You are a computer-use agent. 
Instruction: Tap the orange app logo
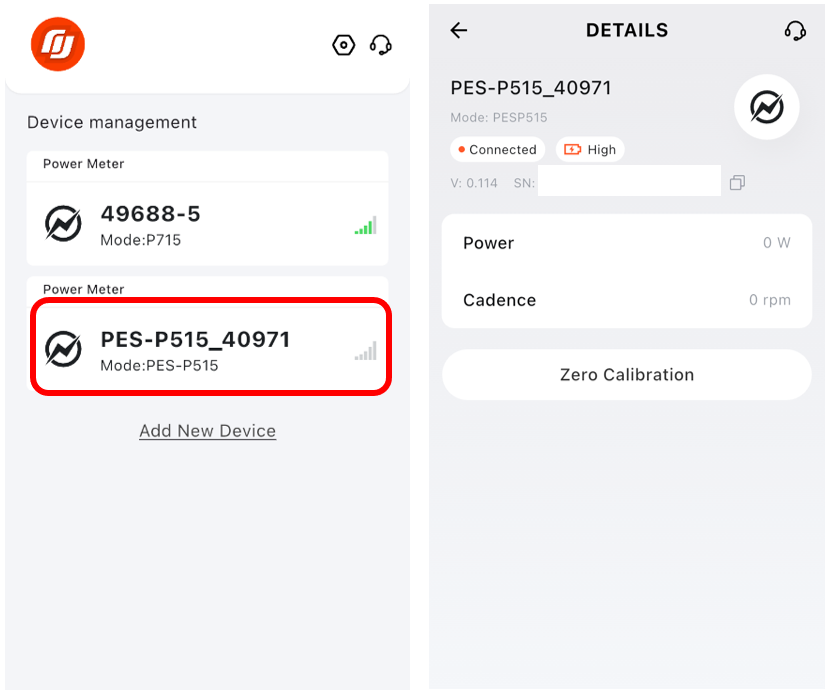click(x=58, y=44)
